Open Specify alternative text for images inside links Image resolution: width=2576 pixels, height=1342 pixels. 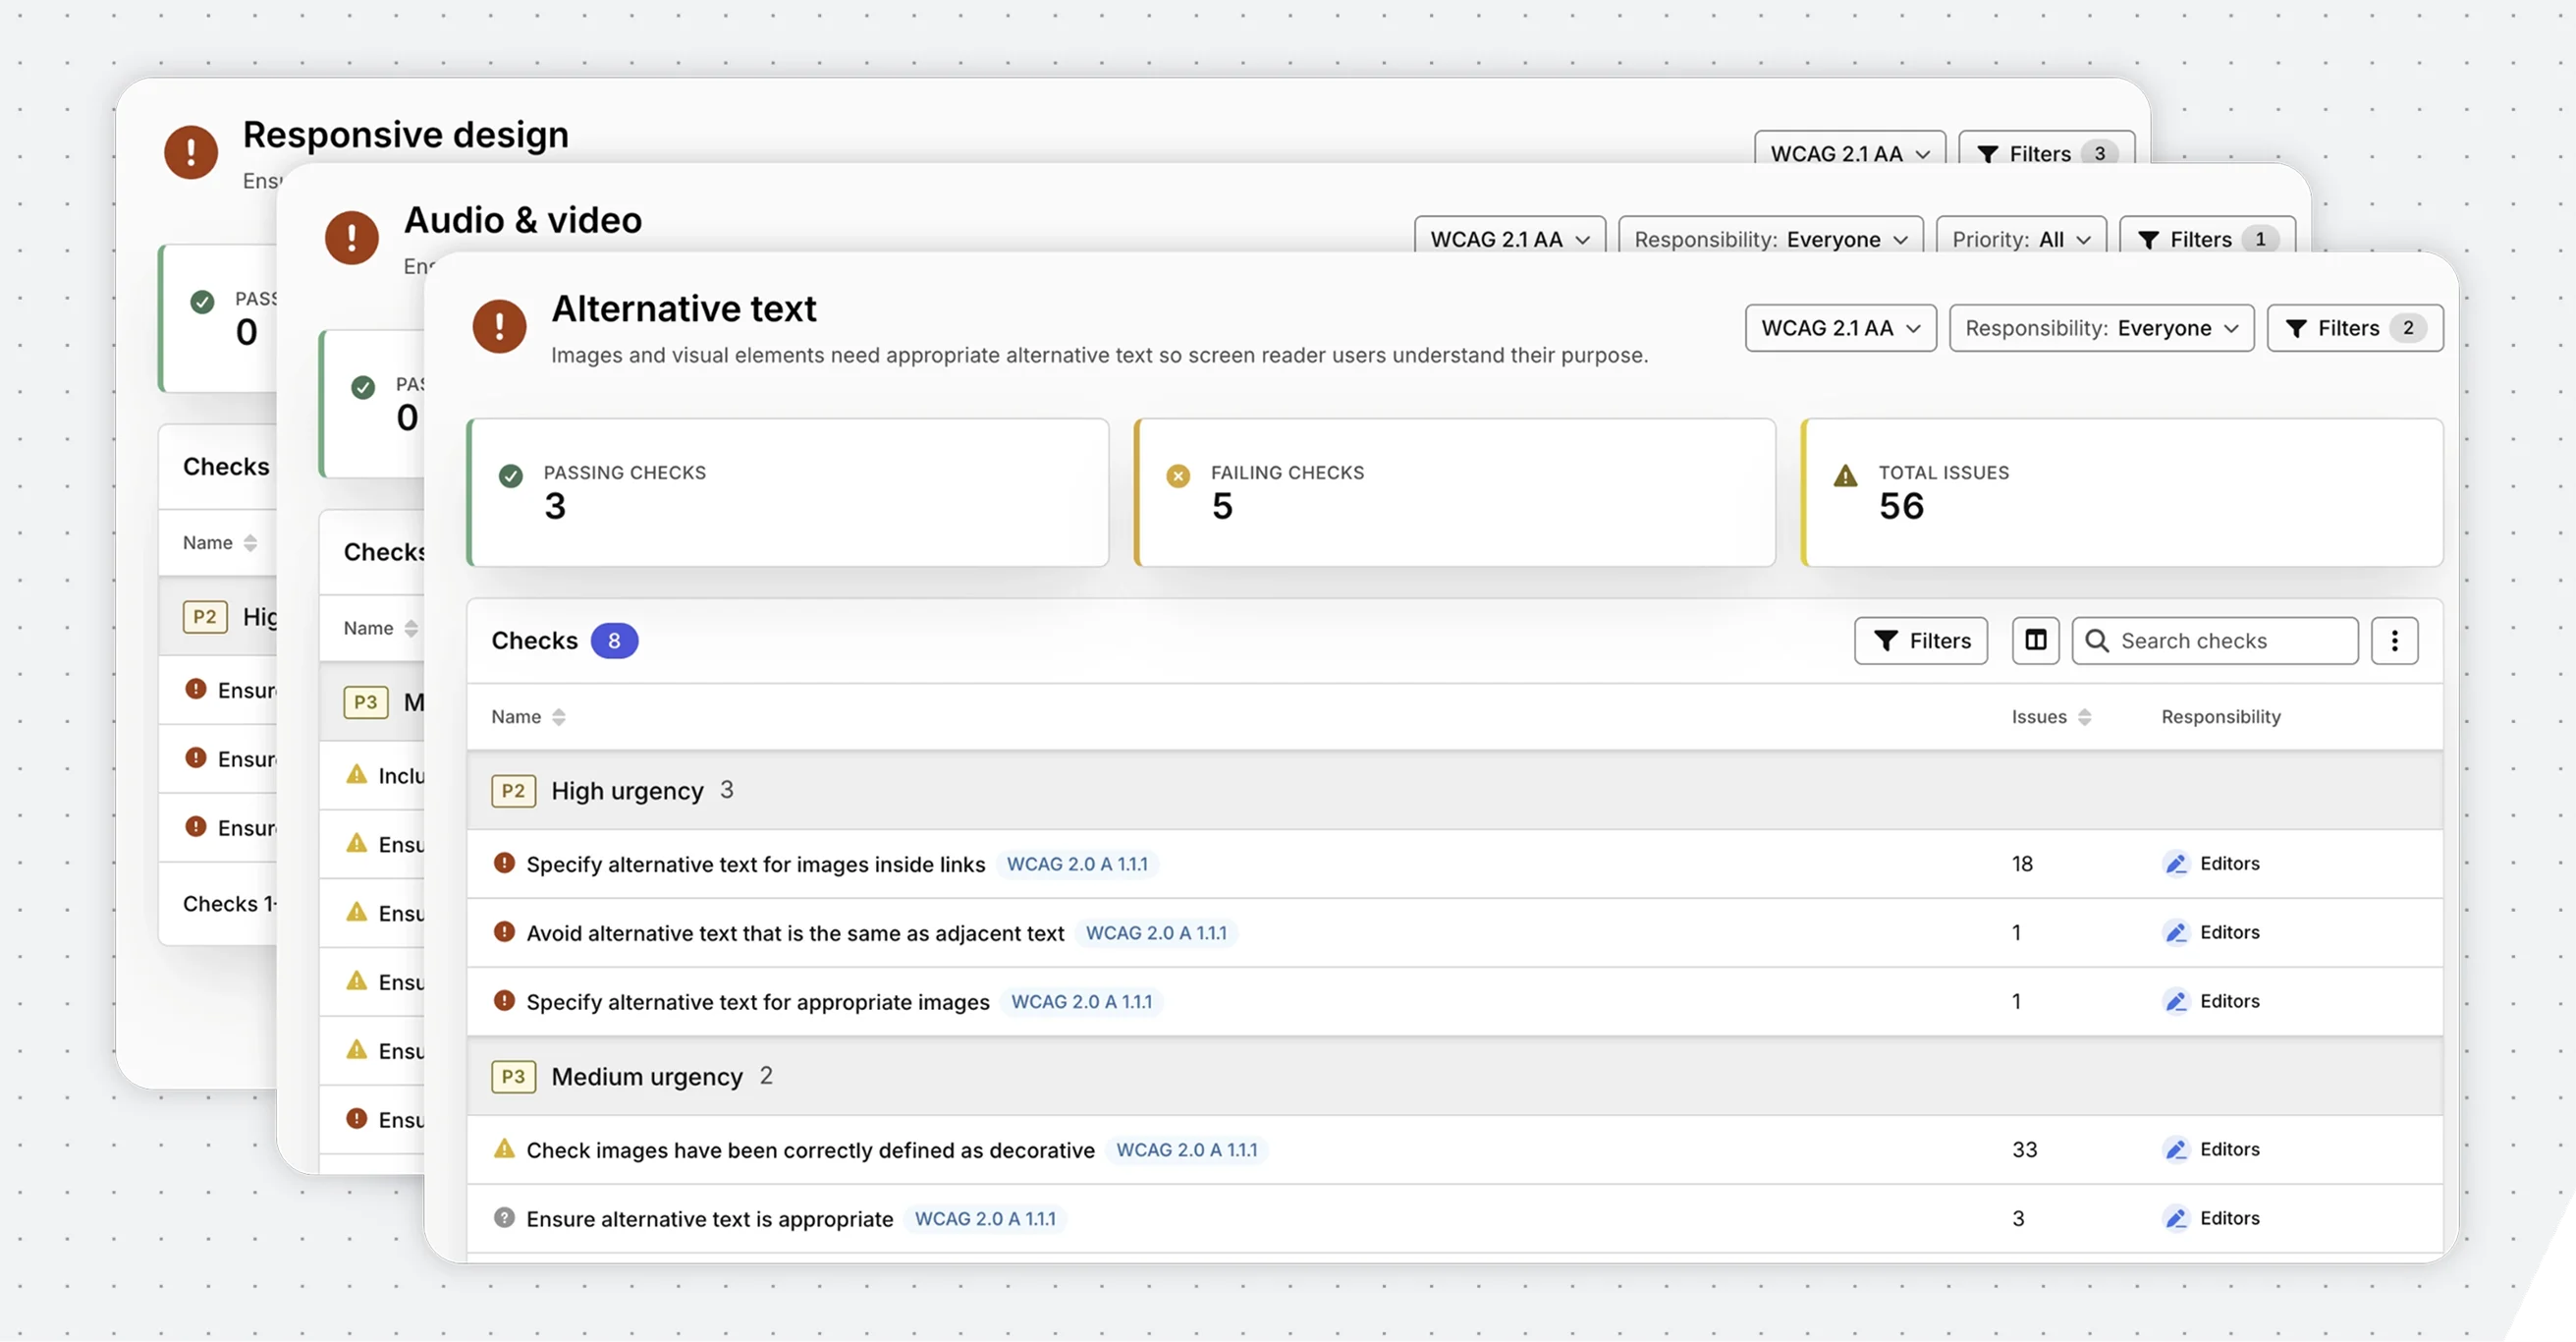point(755,864)
